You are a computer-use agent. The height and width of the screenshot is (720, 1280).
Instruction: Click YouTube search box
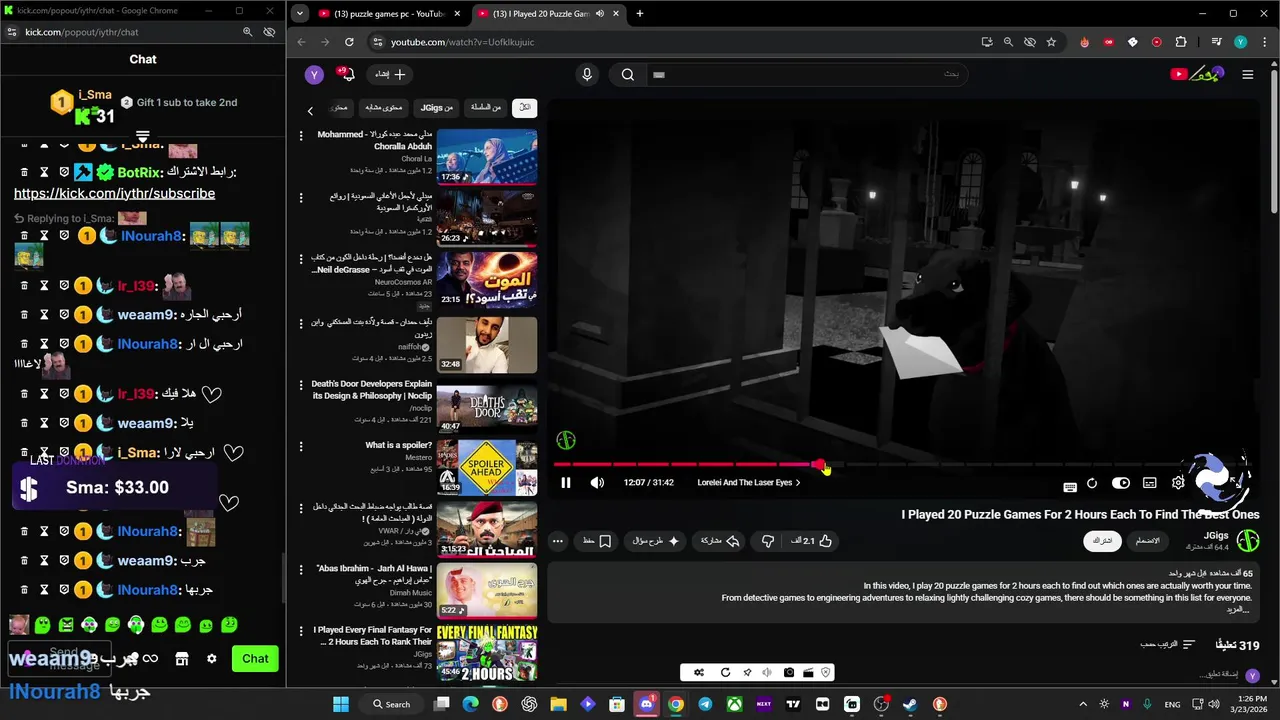[808, 74]
